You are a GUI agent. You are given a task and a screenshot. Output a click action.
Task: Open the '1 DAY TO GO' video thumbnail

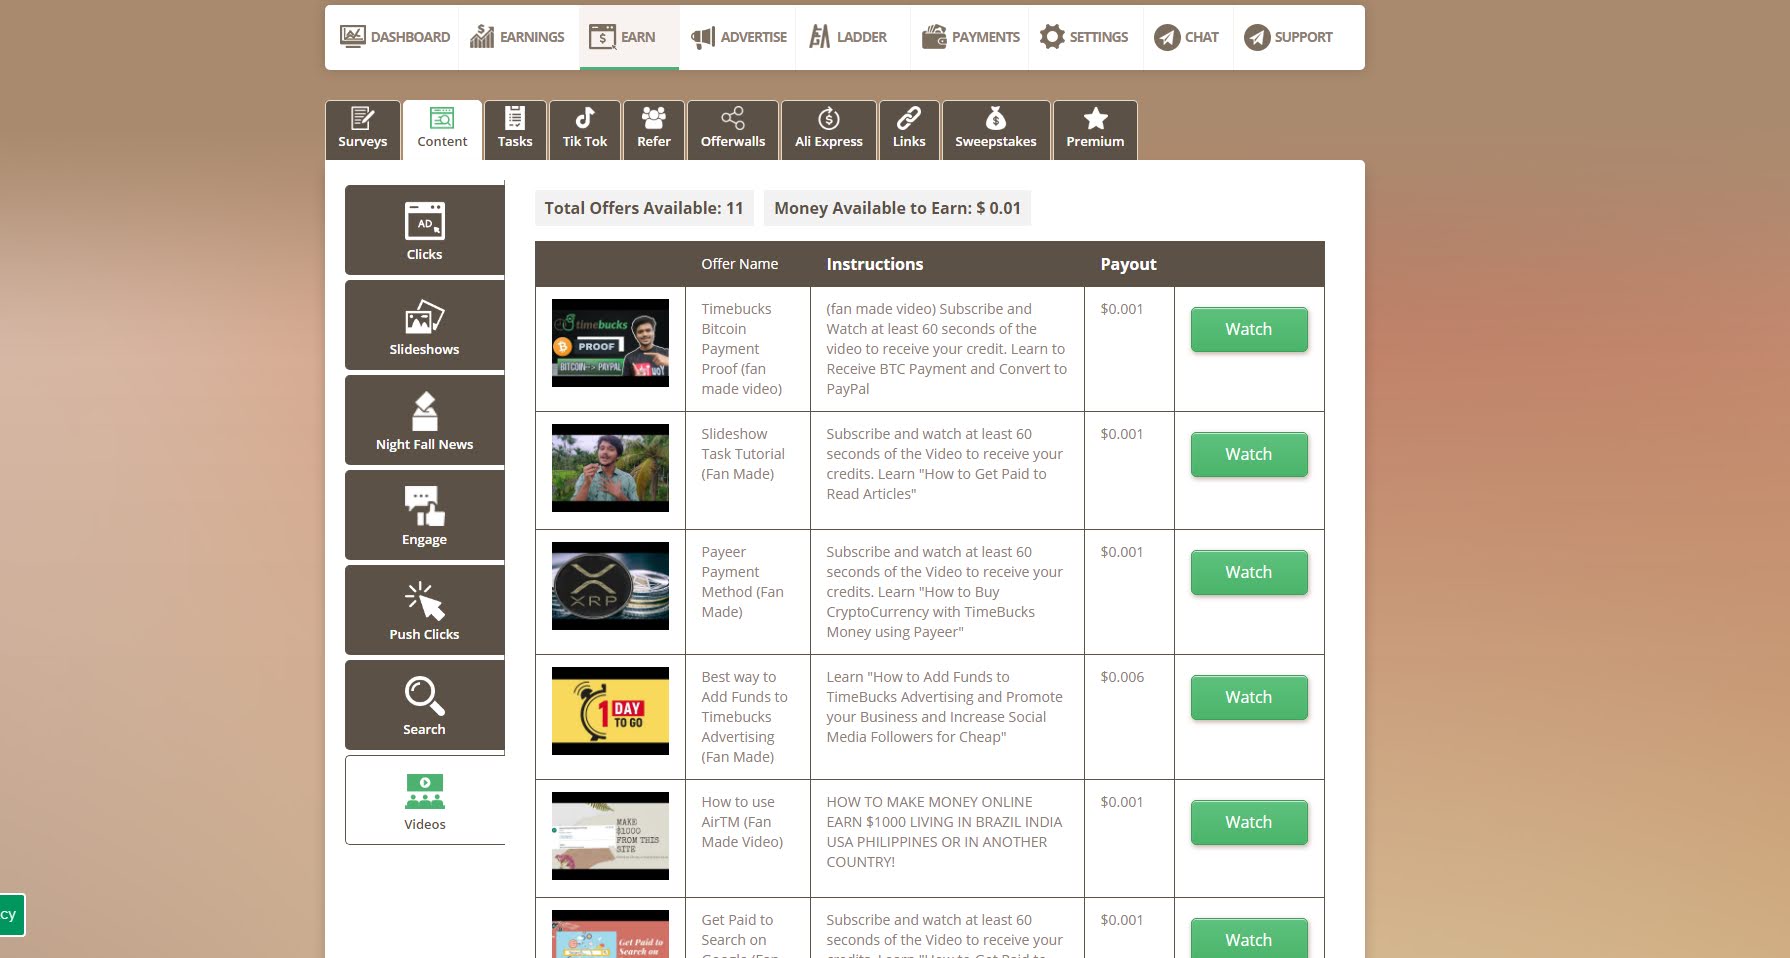(610, 711)
